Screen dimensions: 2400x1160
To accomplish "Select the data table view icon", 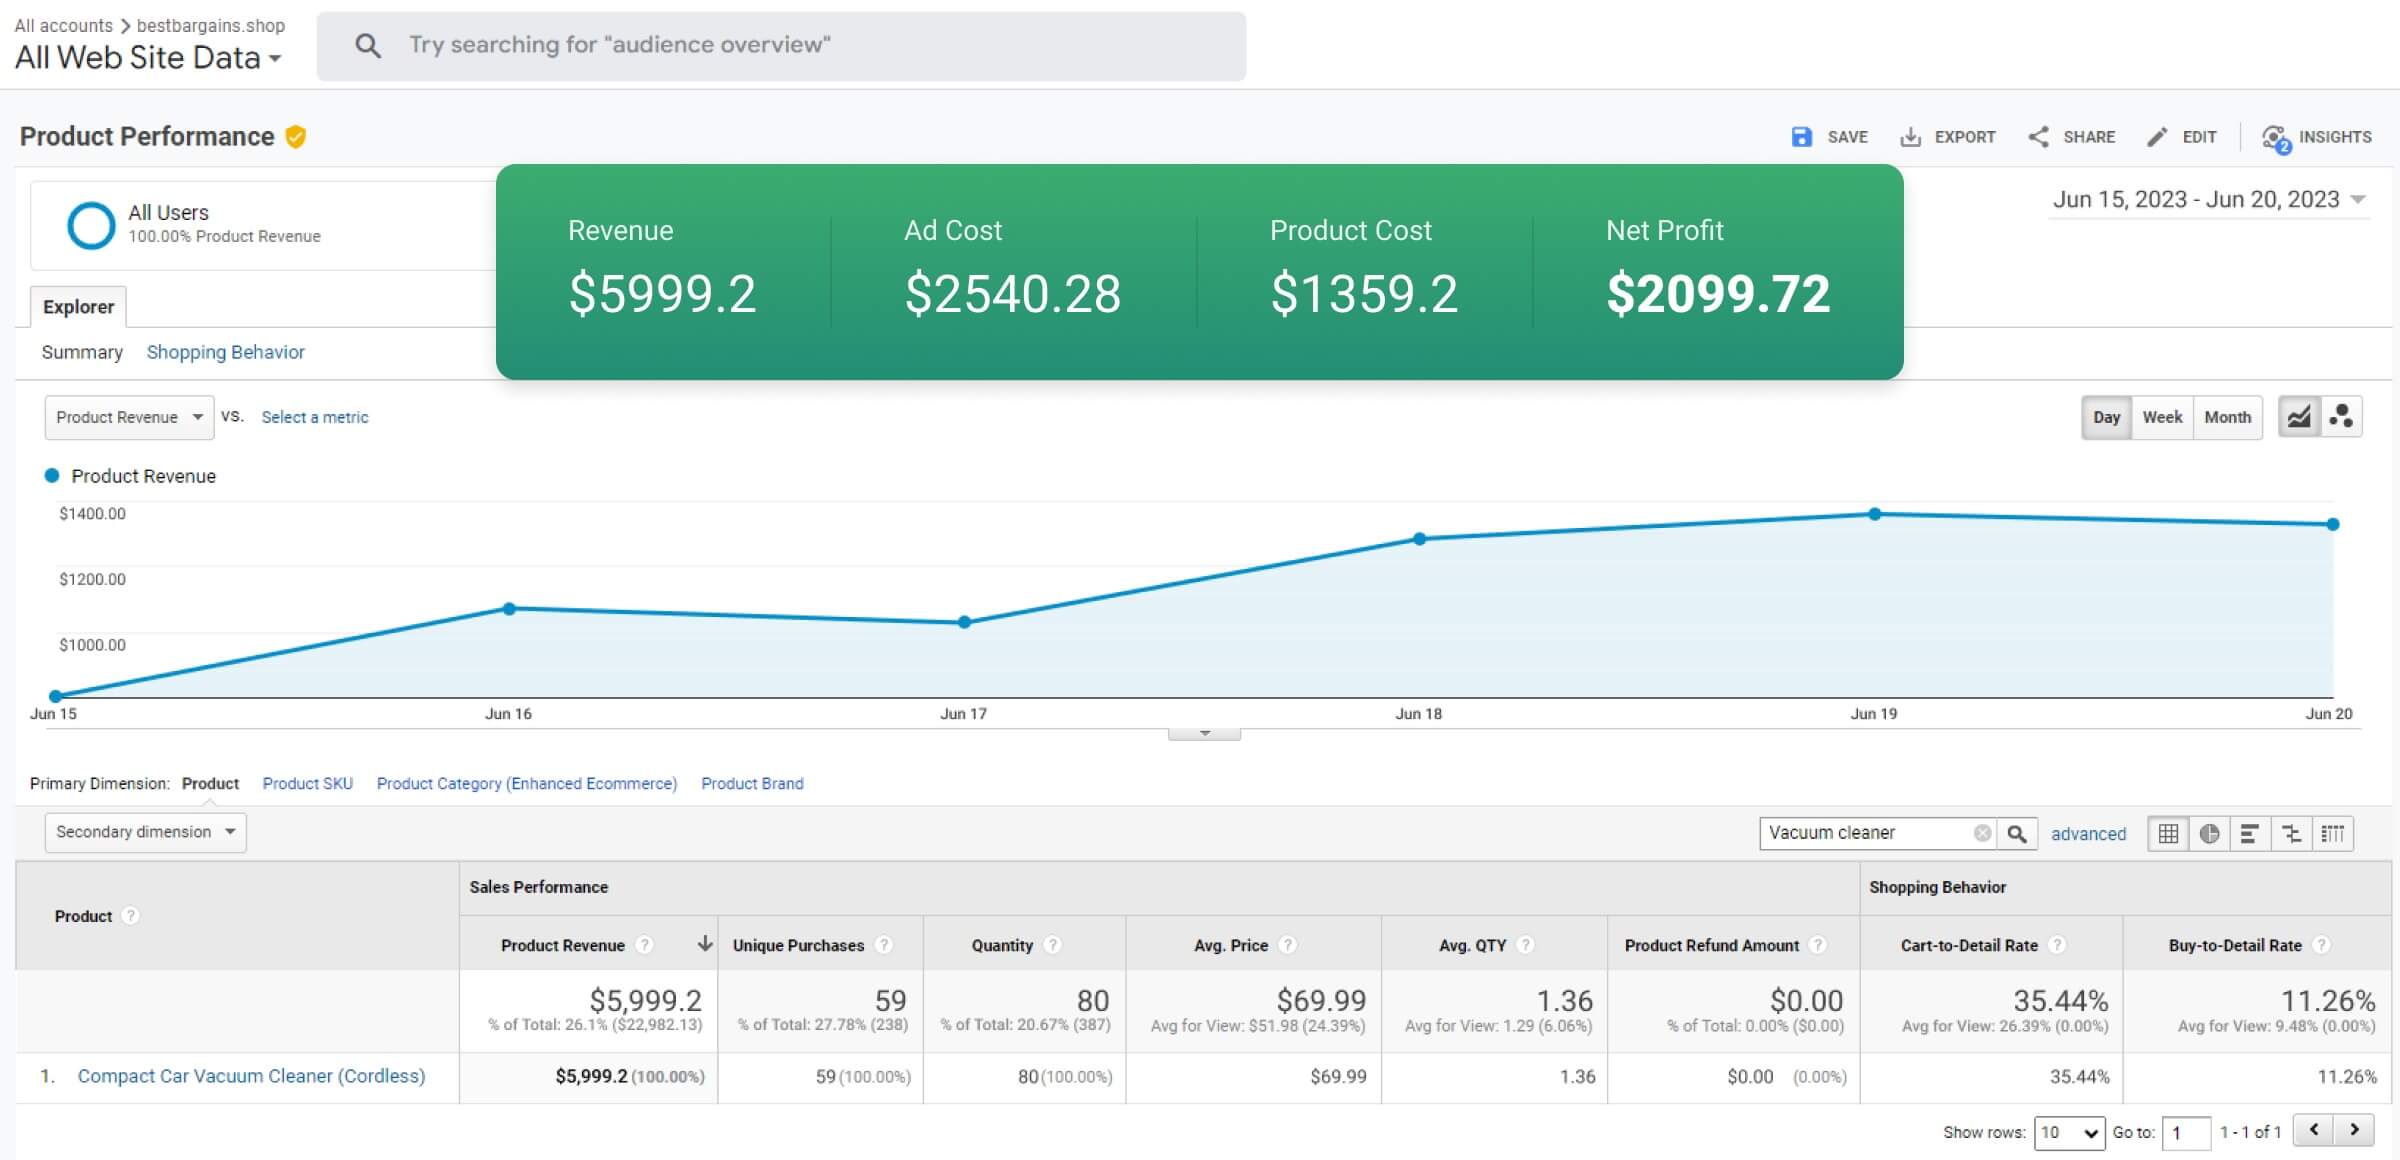I will click(x=2168, y=833).
